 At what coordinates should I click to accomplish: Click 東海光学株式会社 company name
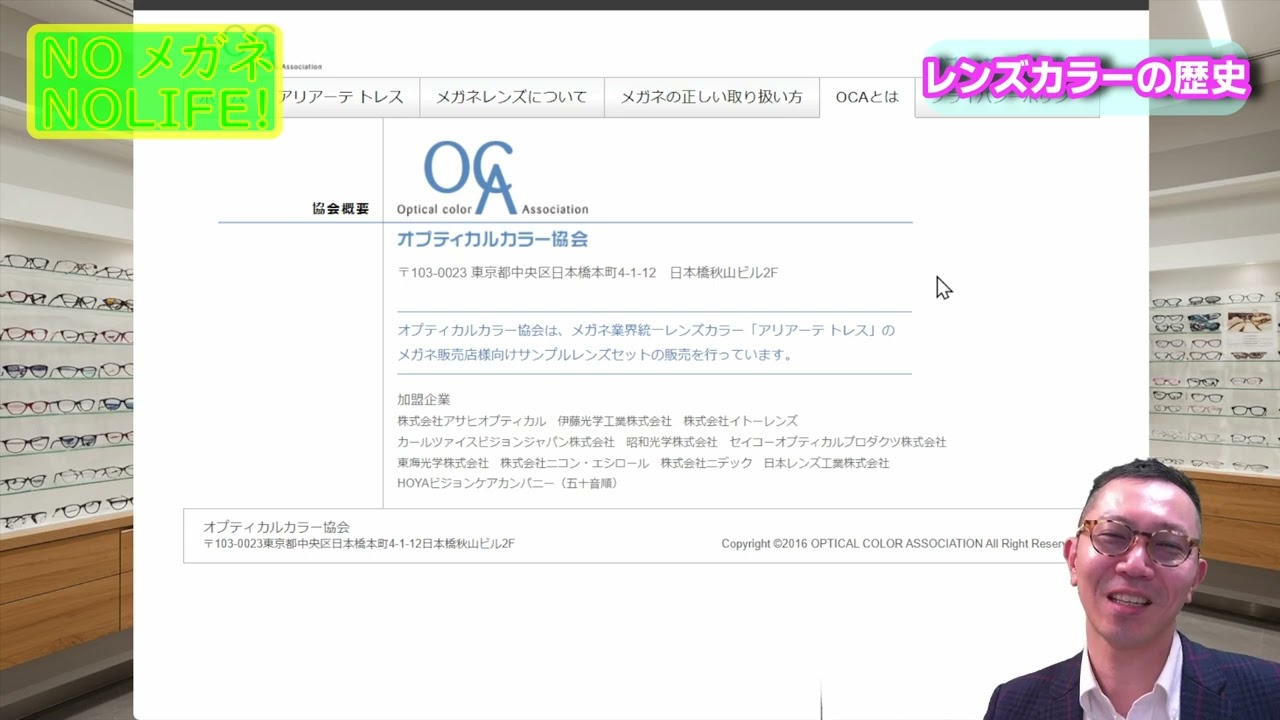pyautogui.click(x=443, y=463)
